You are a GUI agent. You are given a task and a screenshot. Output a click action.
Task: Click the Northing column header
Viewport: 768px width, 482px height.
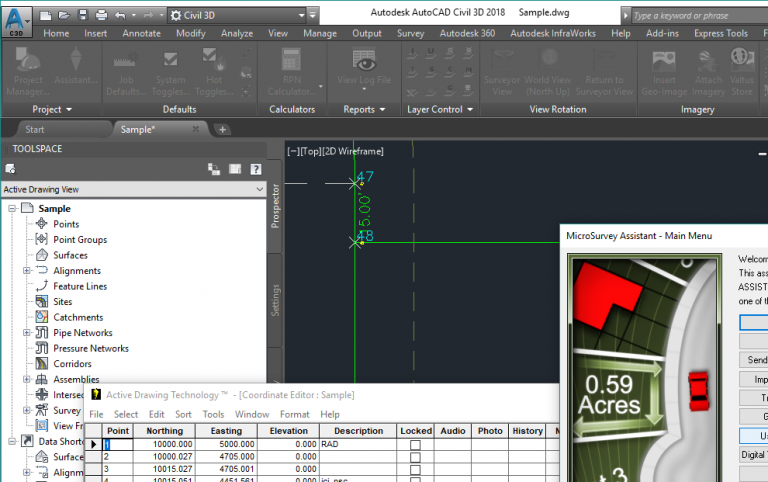coord(164,431)
